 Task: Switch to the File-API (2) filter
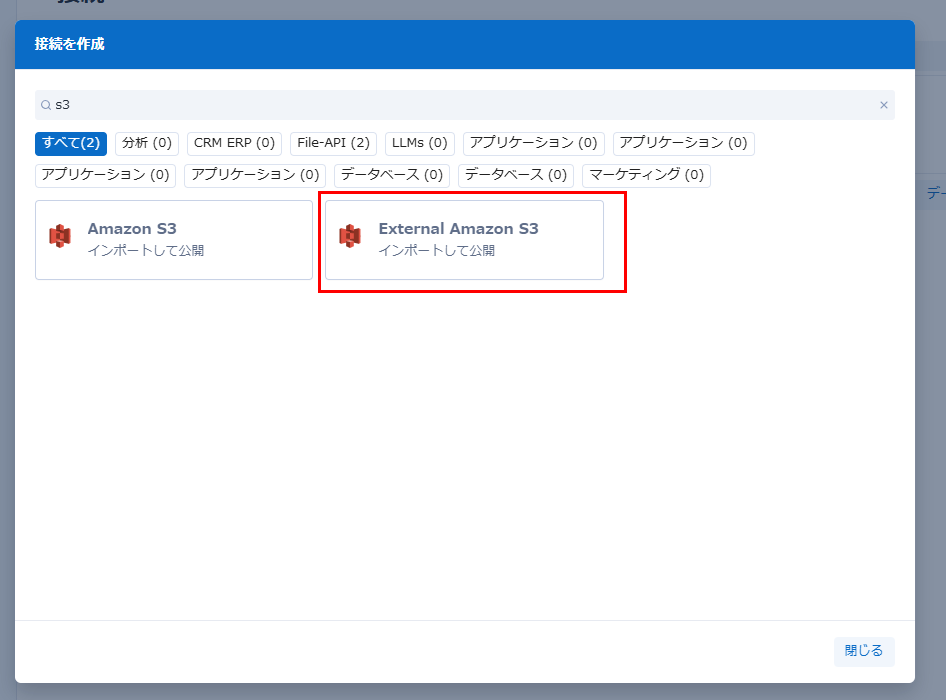(x=333, y=143)
